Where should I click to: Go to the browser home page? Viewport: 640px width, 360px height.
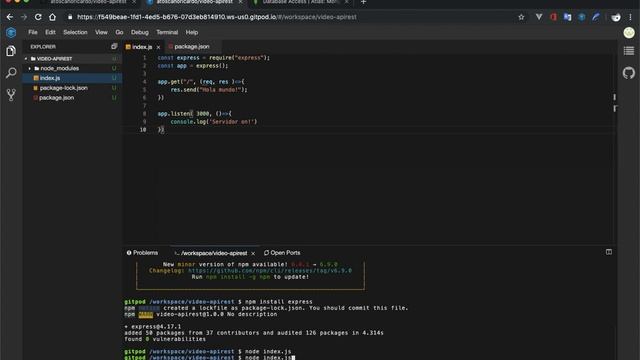(x=52, y=17)
